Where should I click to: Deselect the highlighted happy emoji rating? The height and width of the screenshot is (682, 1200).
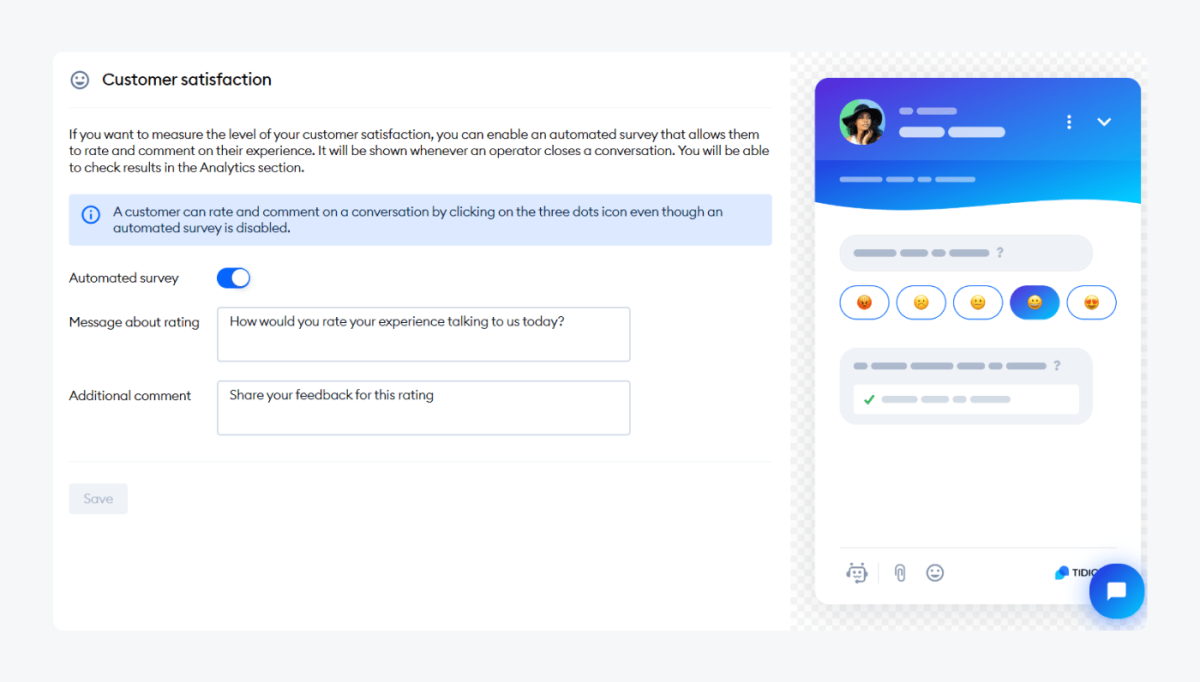tap(1034, 302)
